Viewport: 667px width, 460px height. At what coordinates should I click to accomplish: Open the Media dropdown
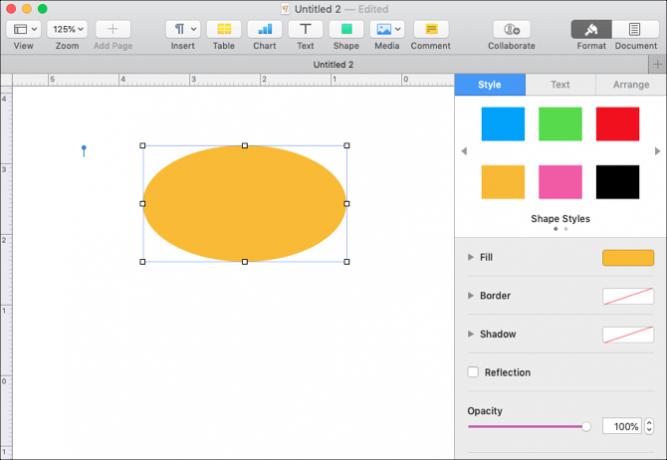pyautogui.click(x=387, y=29)
